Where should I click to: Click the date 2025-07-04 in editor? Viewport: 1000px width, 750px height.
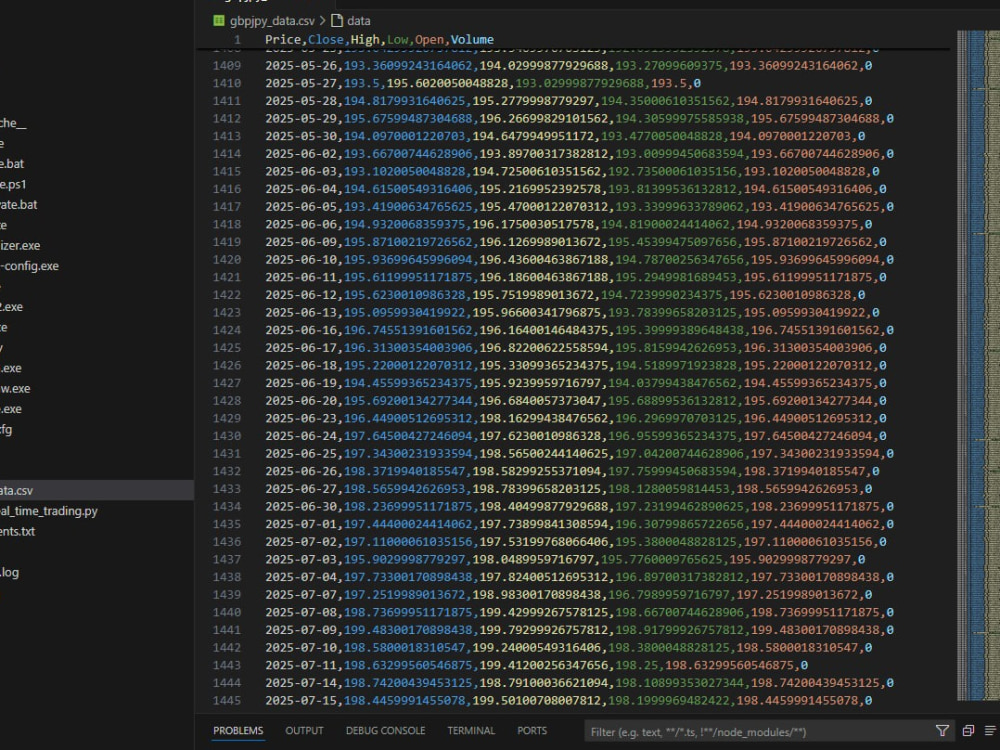pos(303,577)
